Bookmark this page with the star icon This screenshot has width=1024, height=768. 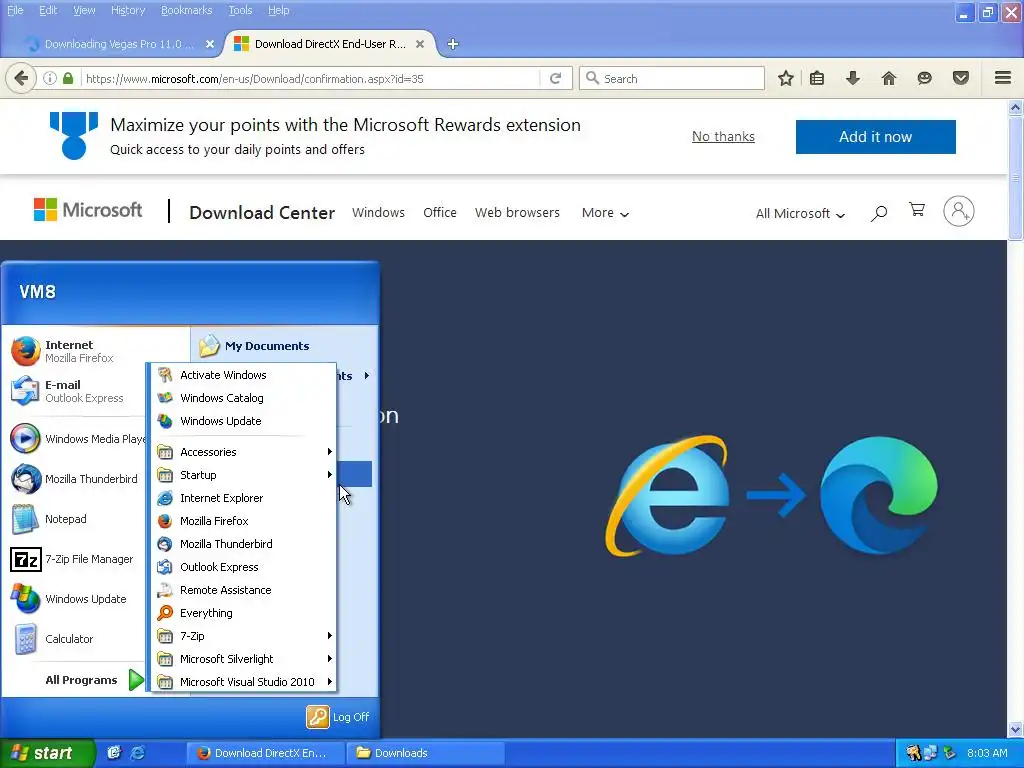786,78
